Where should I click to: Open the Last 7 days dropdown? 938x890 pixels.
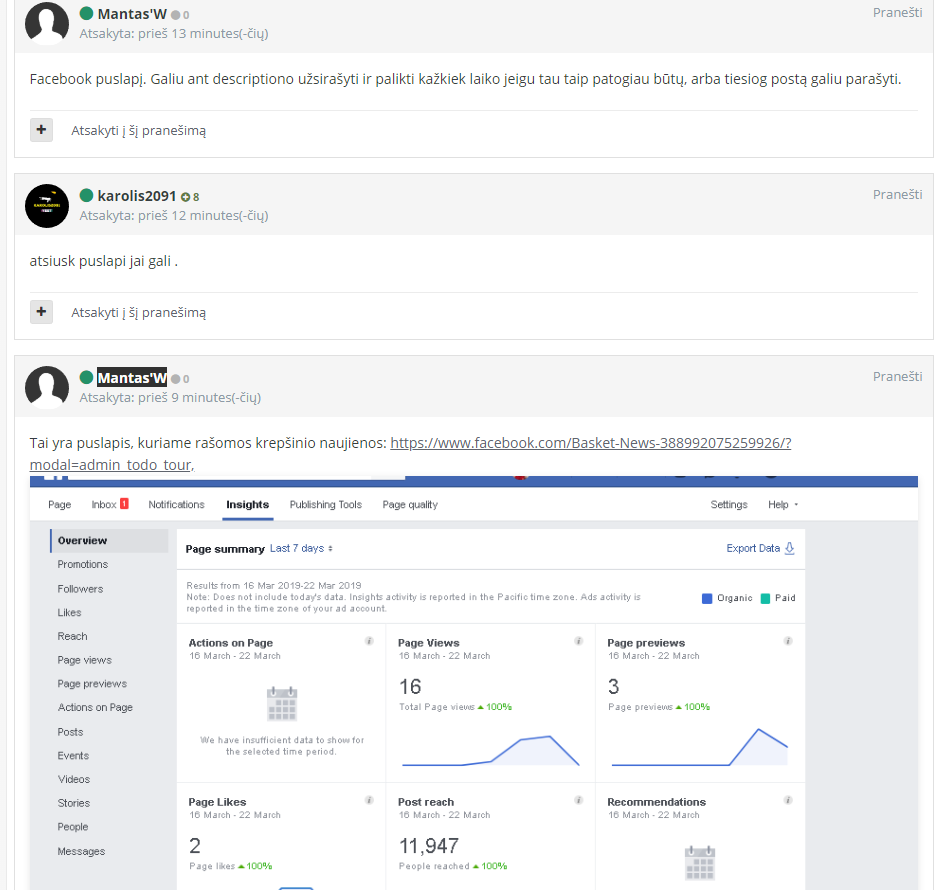click(301, 548)
